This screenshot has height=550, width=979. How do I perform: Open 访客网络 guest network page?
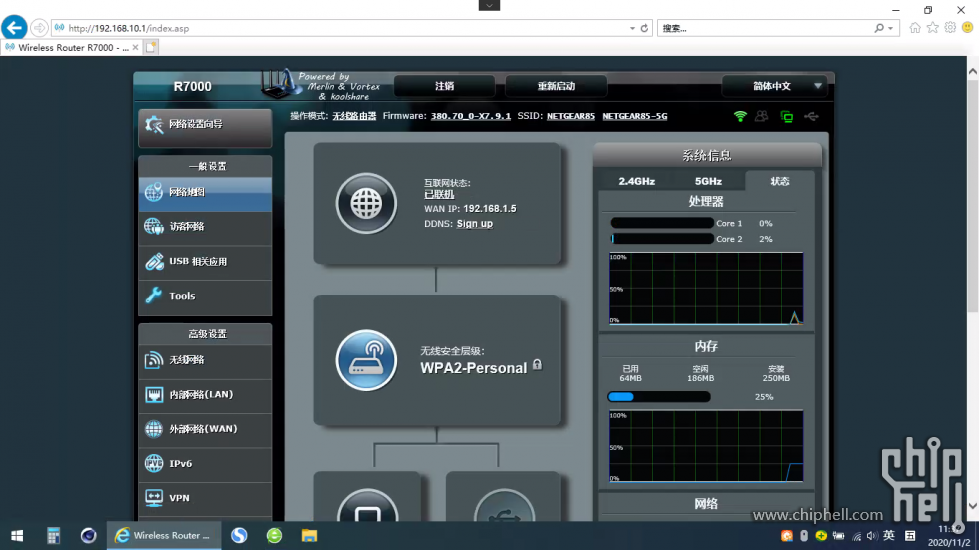(x=205, y=227)
